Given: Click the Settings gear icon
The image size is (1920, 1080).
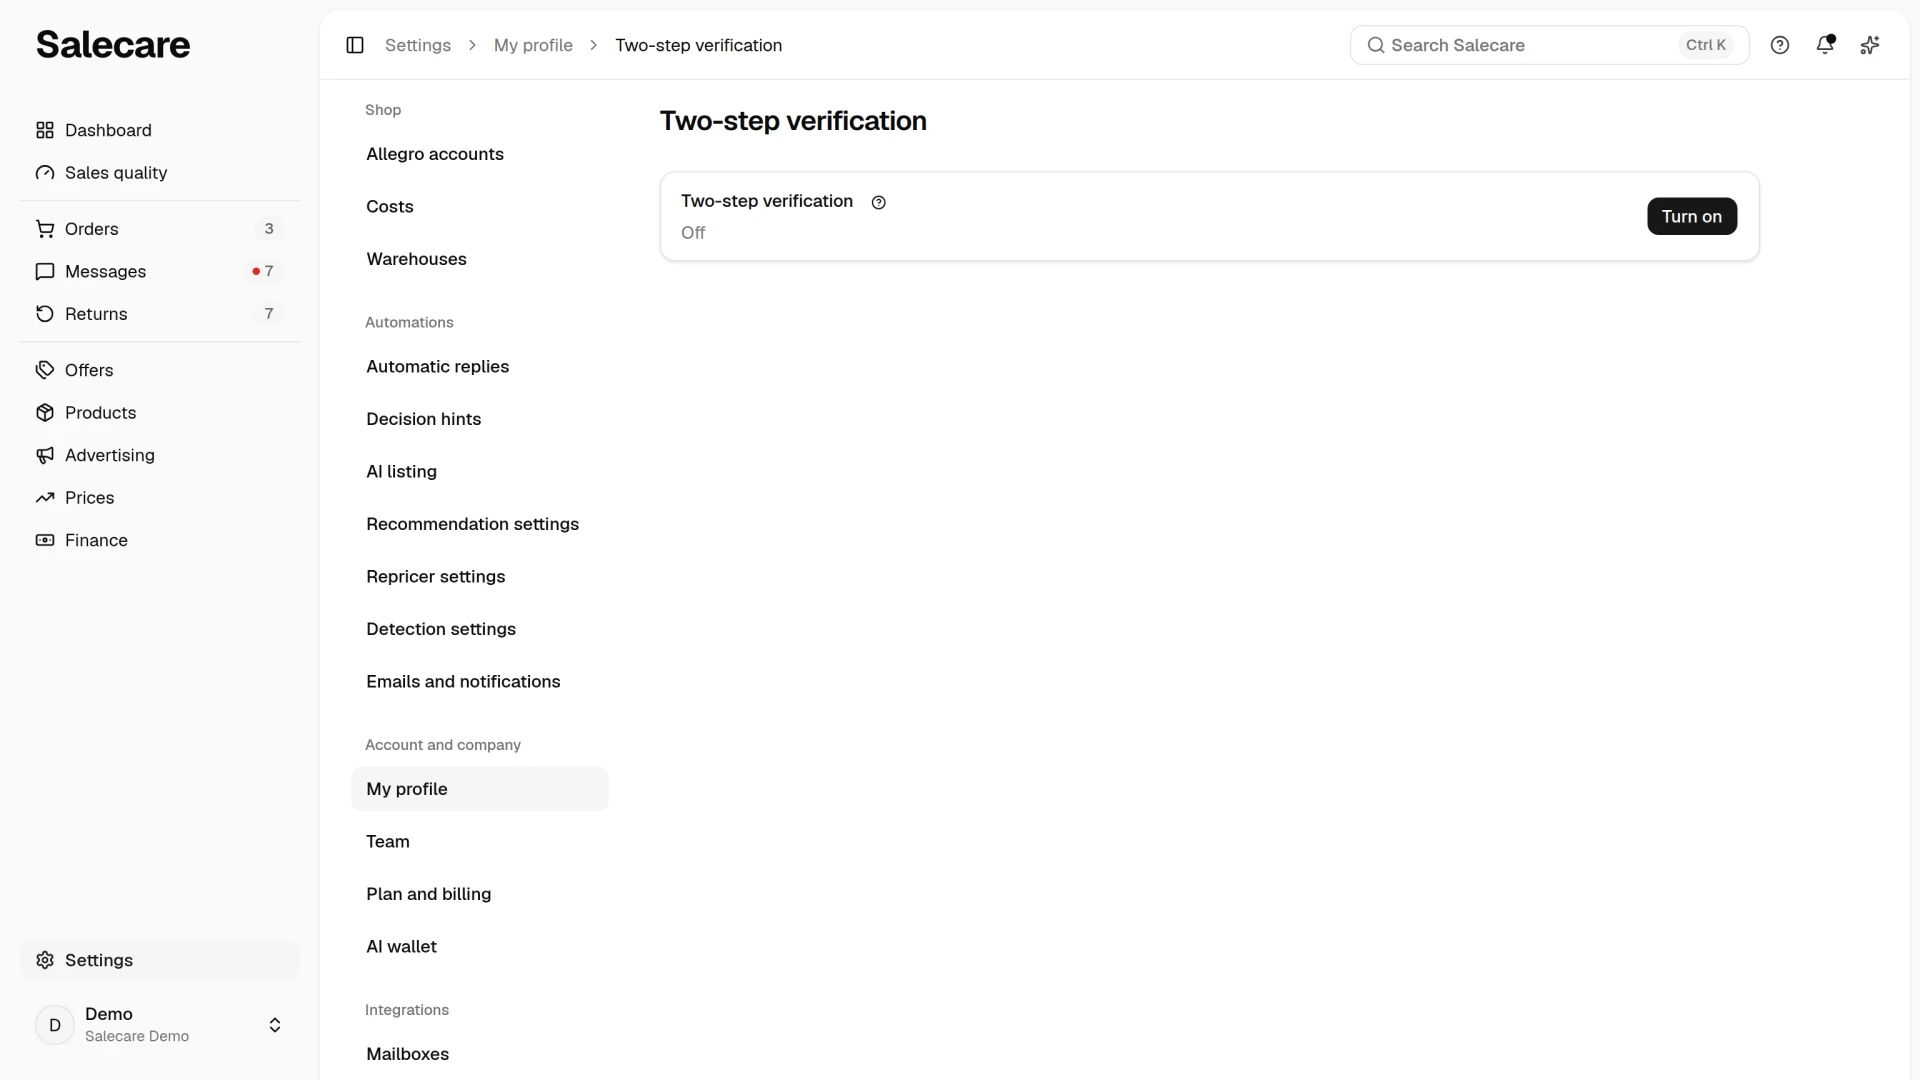Looking at the screenshot, I should (45, 960).
